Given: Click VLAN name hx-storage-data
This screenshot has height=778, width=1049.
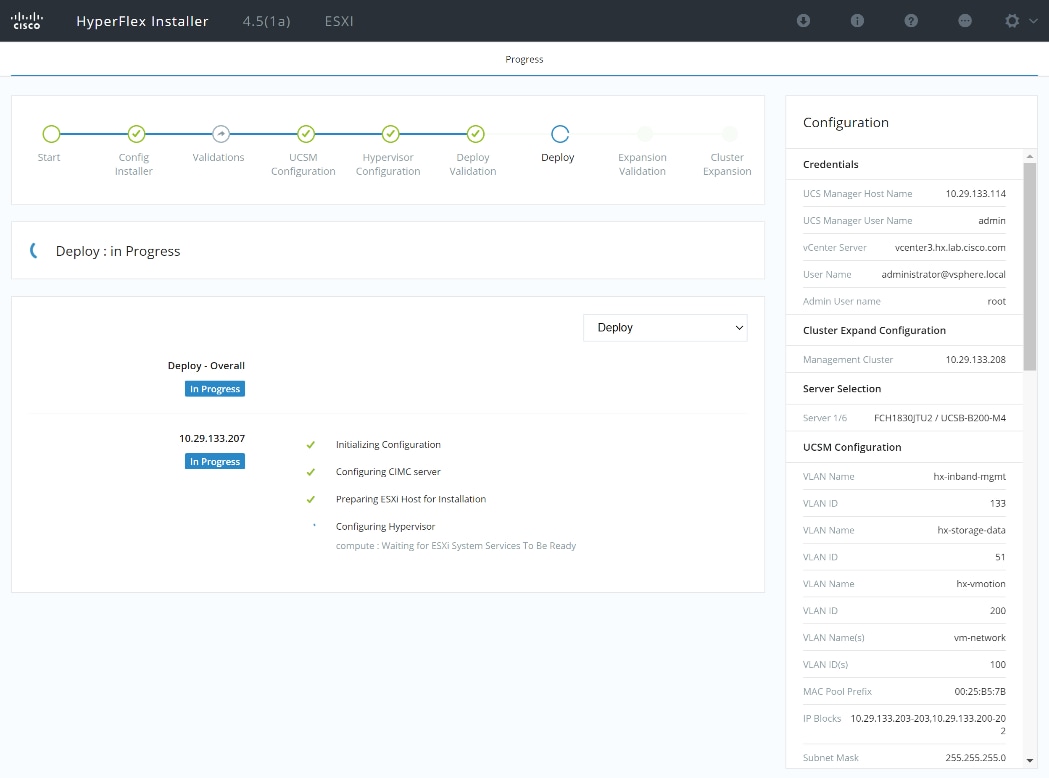Looking at the screenshot, I should [971, 530].
